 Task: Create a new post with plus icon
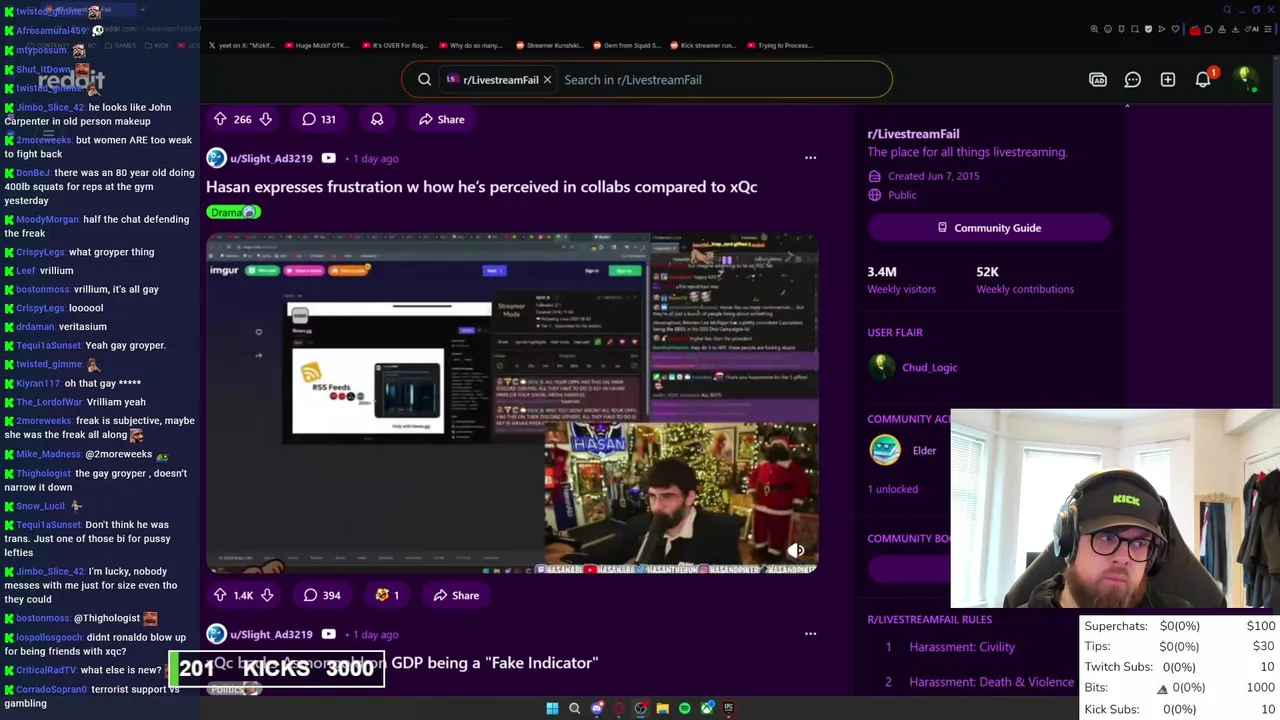tap(1168, 80)
